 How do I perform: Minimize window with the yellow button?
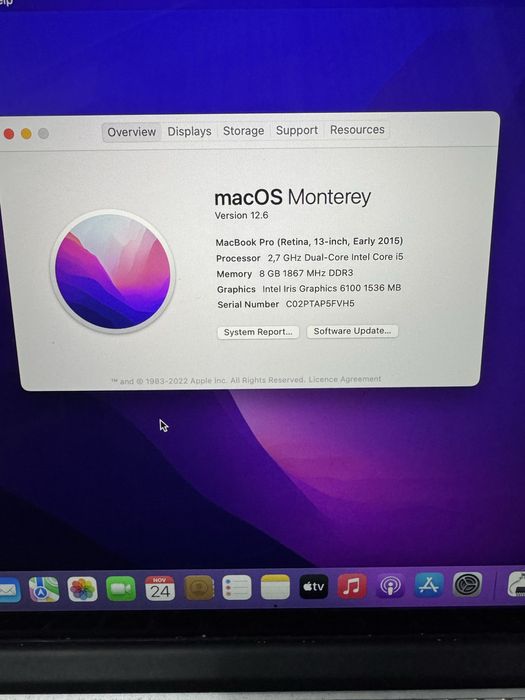tap(26, 133)
